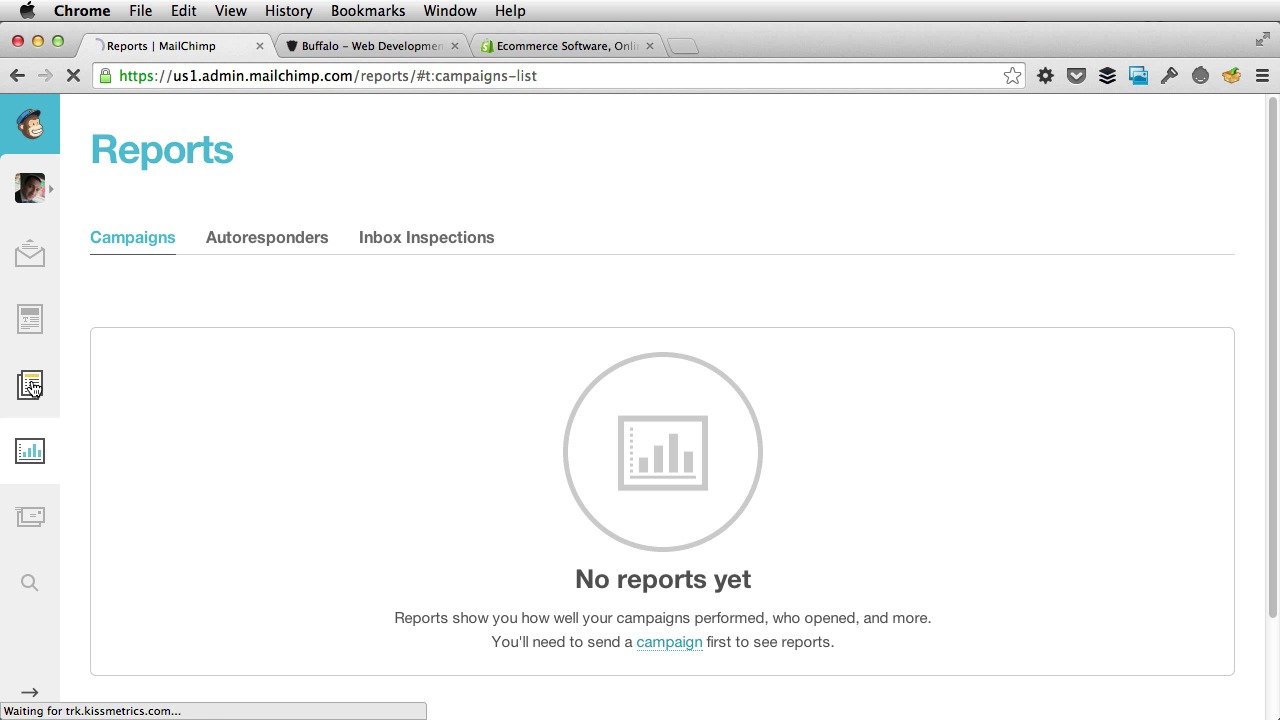The height and width of the screenshot is (720, 1280).
Task: Switch to the Campaigns reports tab
Action: pyautogui.click(x=132, y=237)
